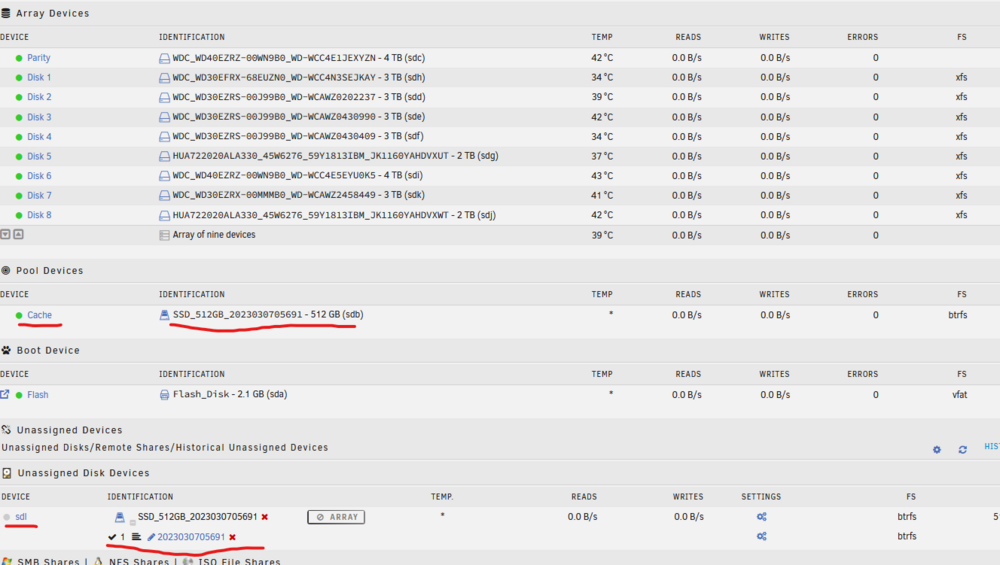
Task: Toggle the up-arrow view icon beside Array of nine devices
Action: [18, 234]
